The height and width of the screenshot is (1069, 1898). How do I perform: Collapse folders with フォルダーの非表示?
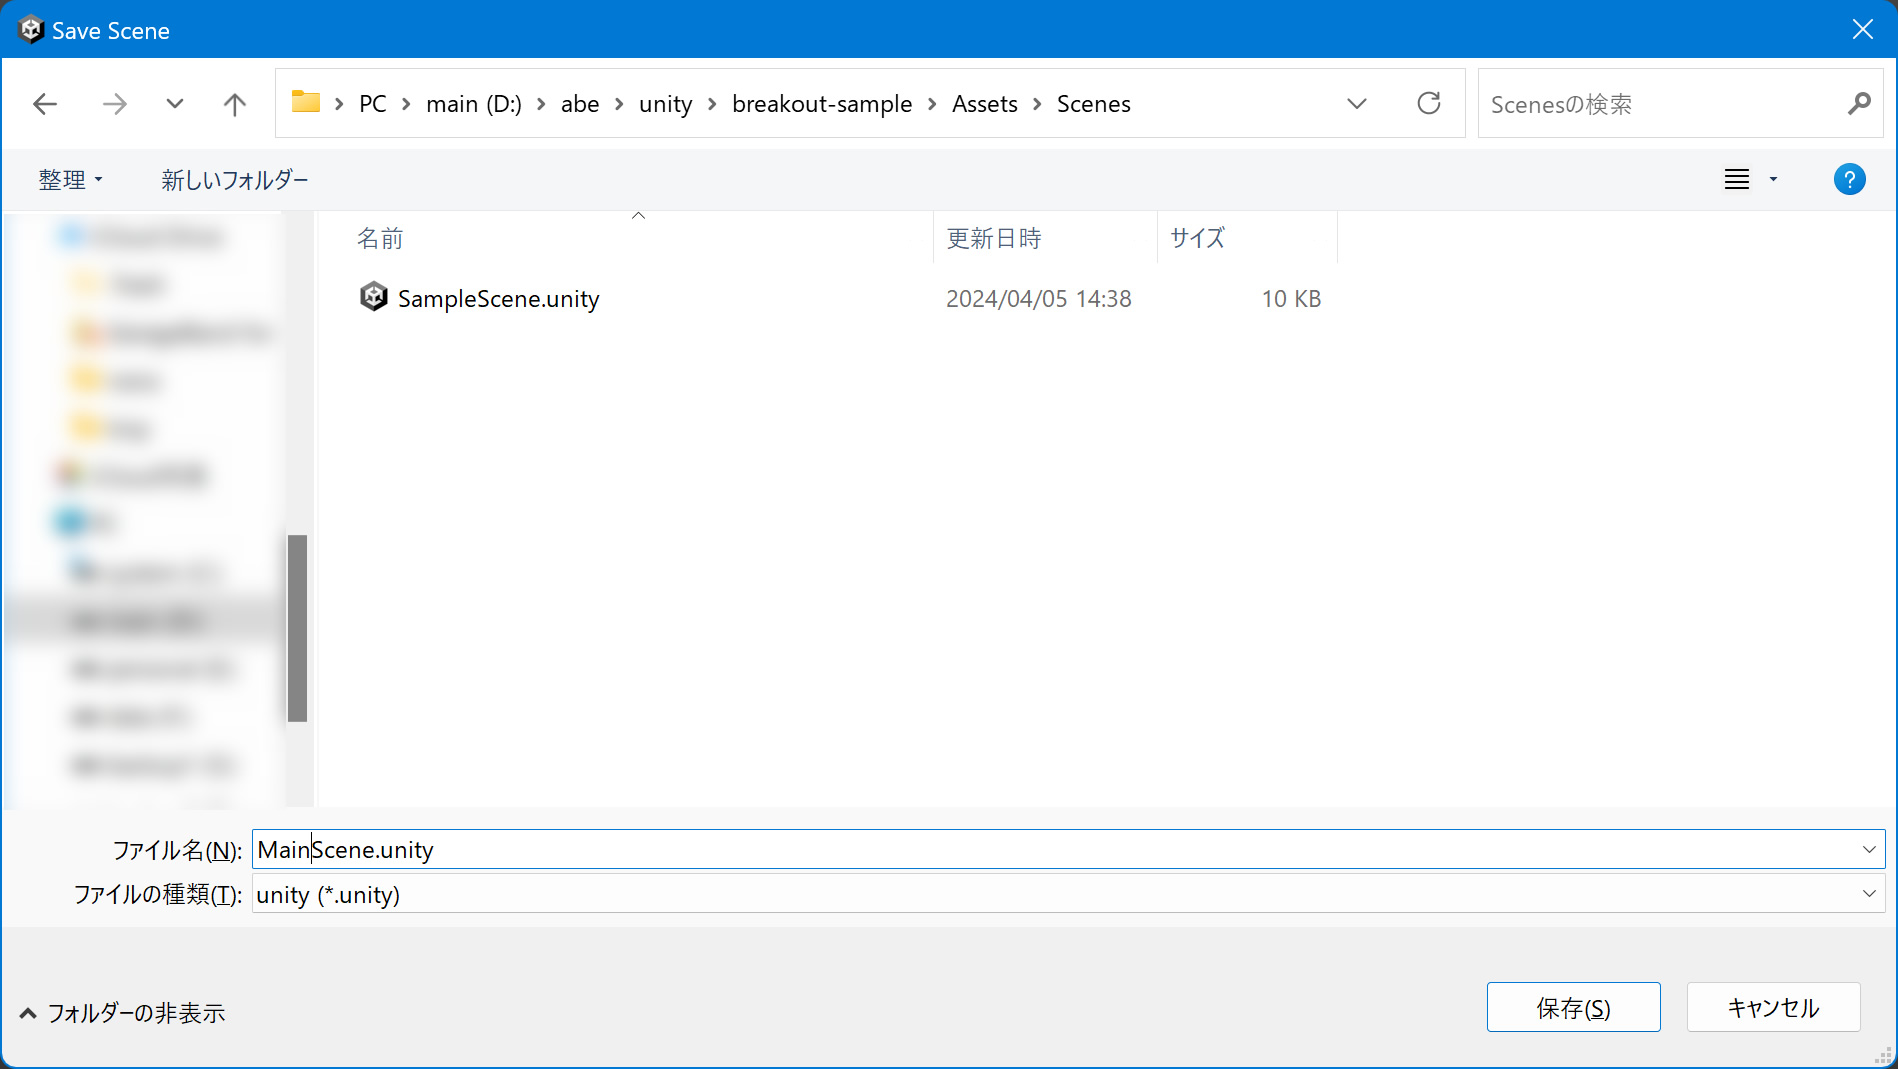(123, 1013)
